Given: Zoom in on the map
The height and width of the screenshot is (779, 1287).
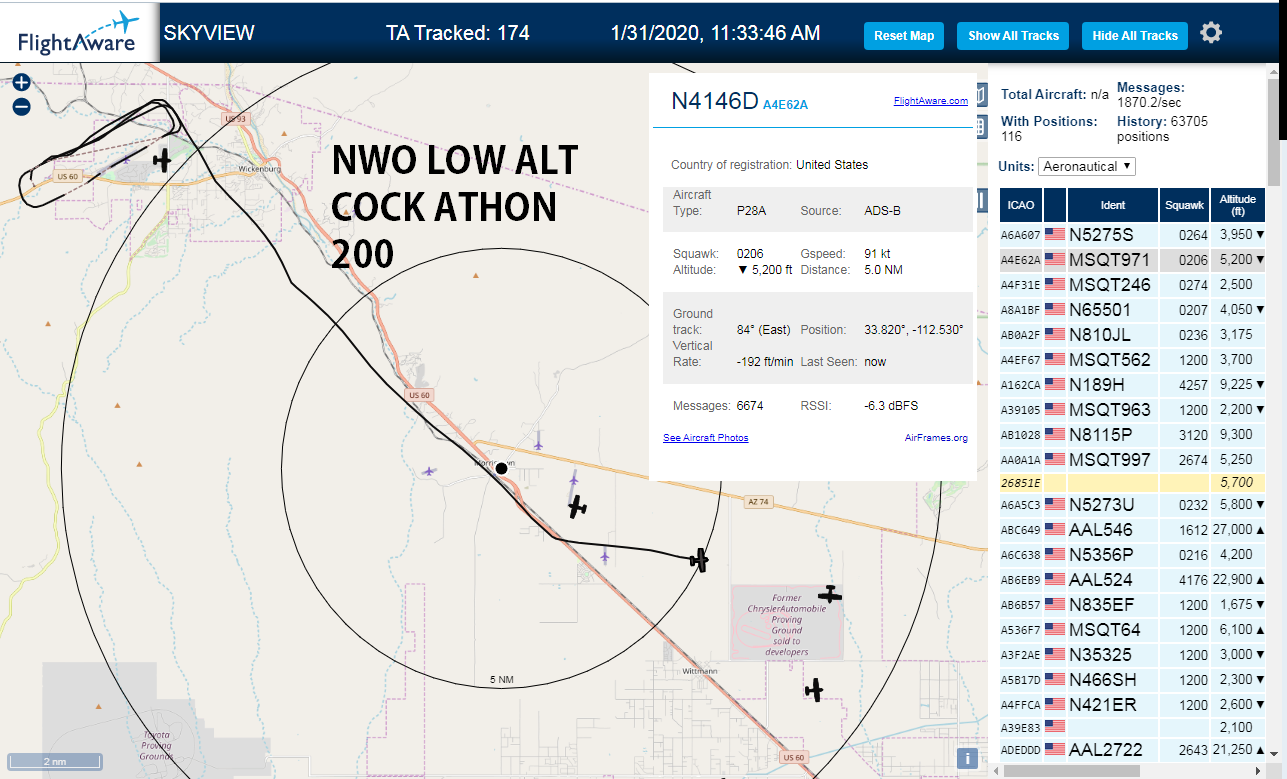Looking at the screenshot, I should (21, 83).
